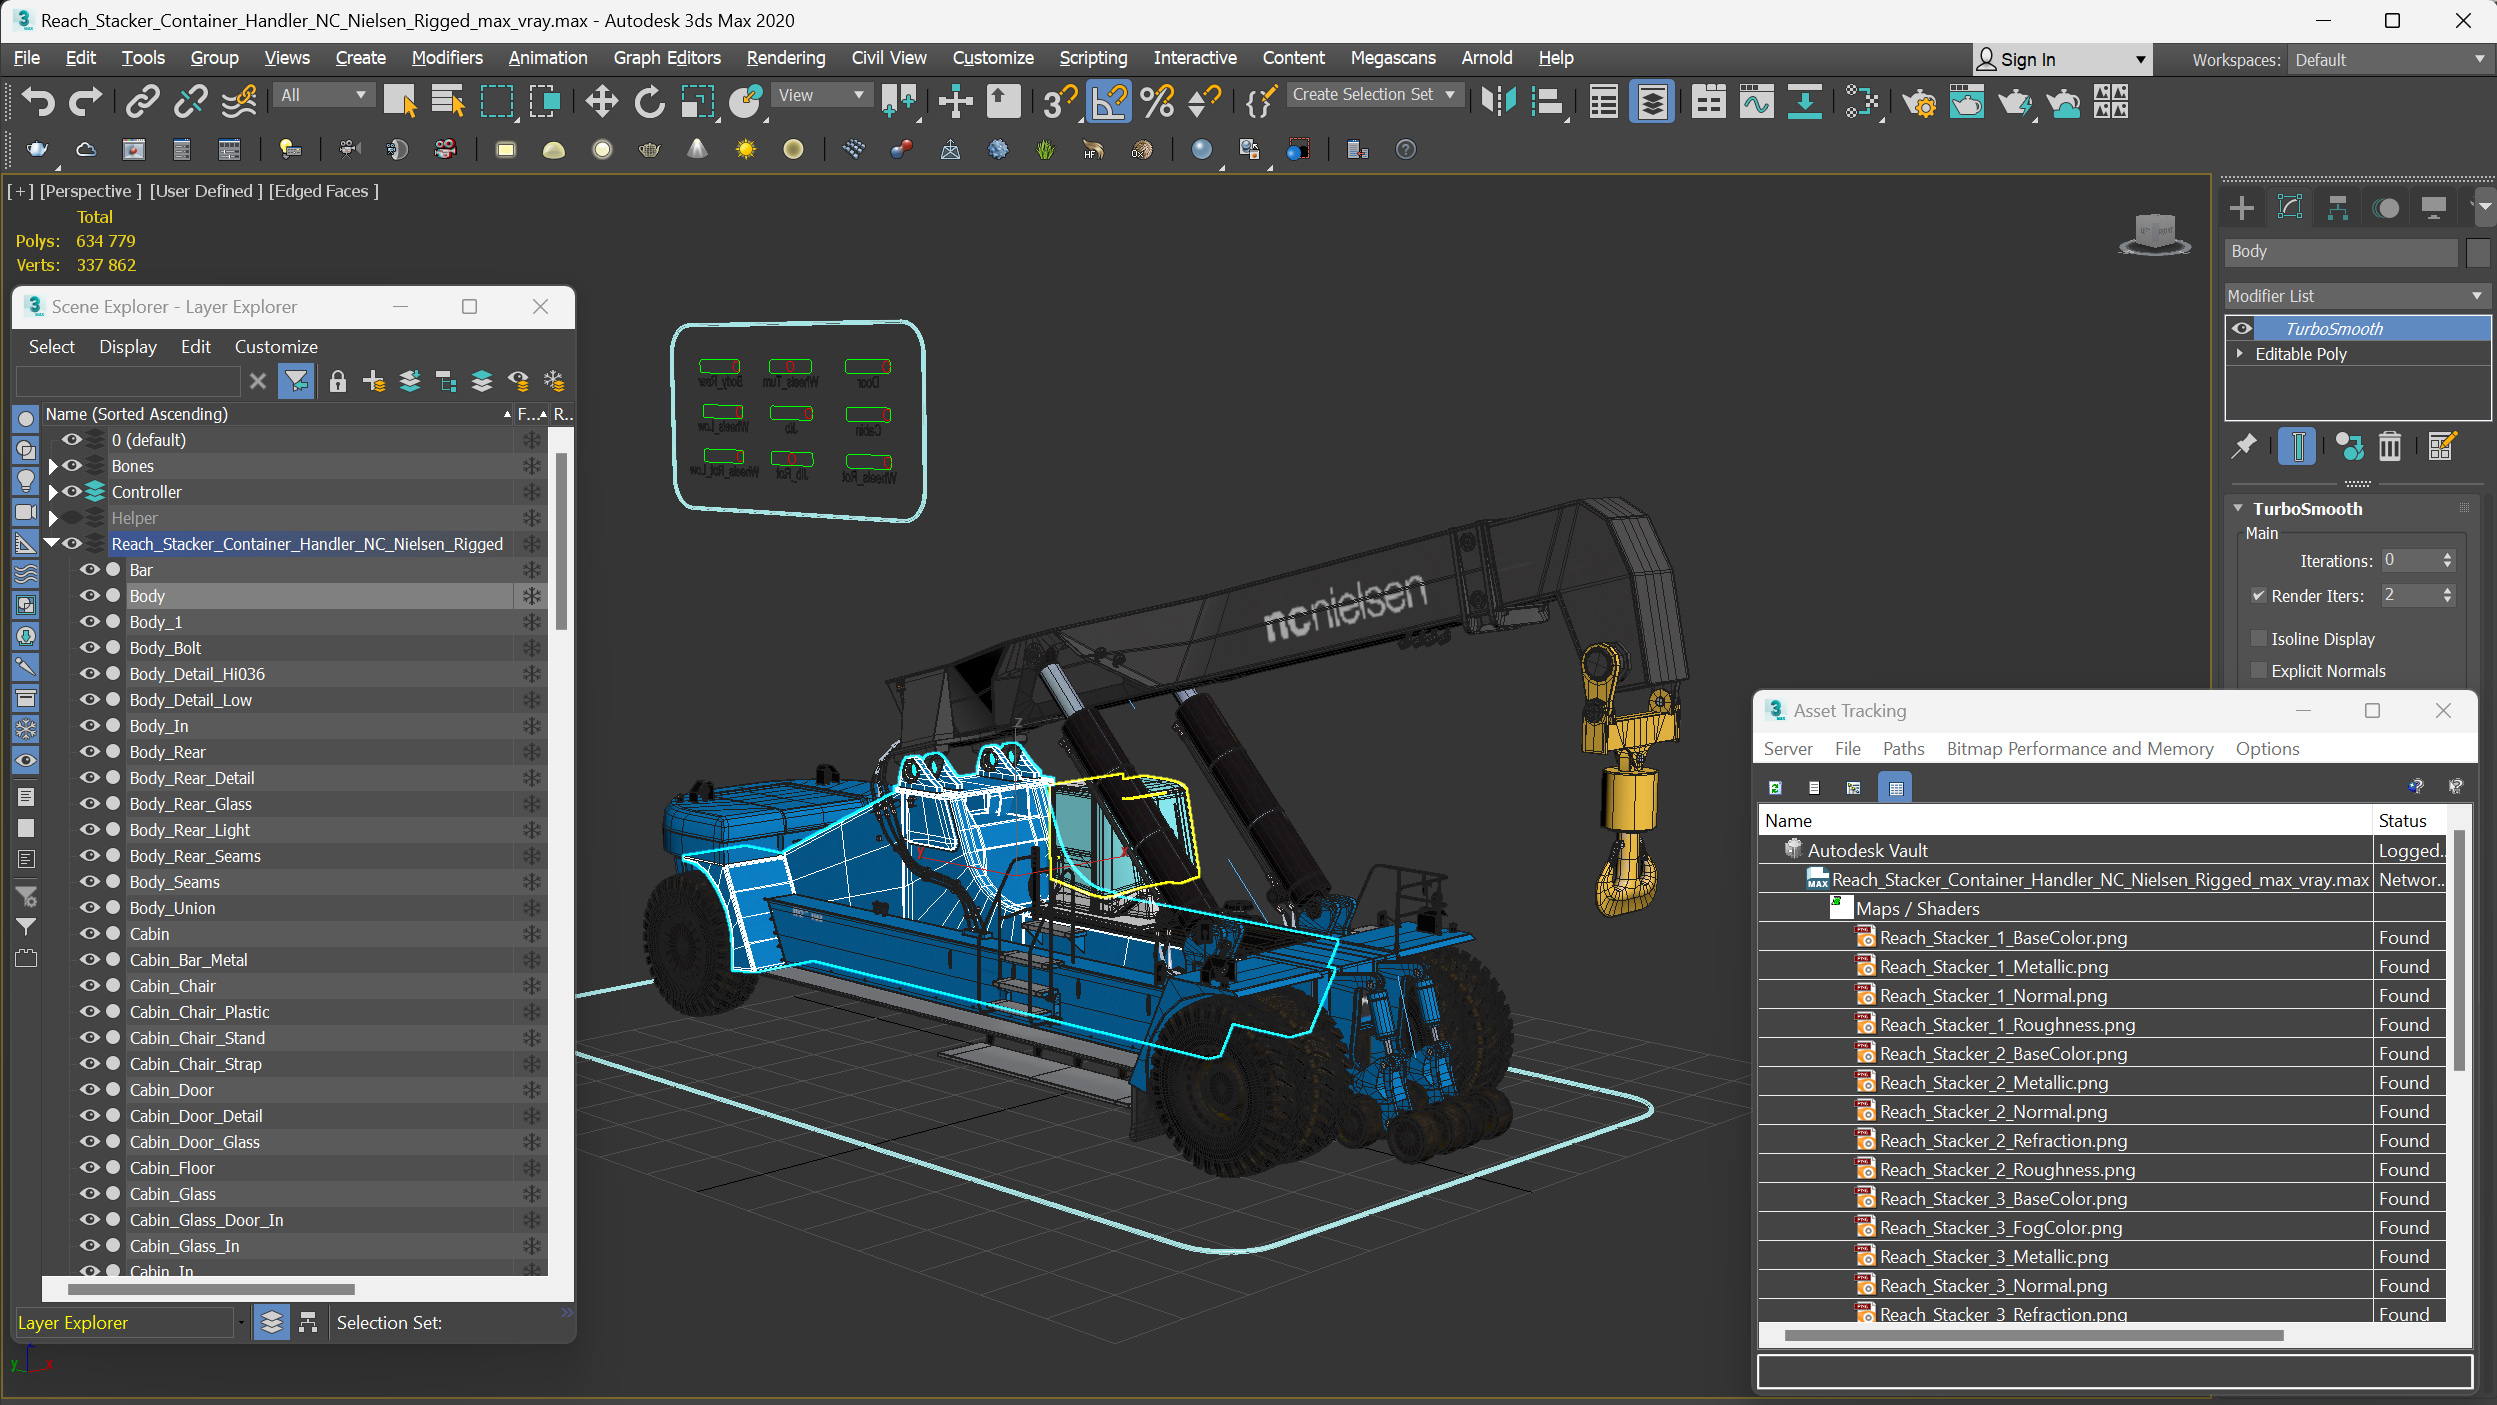This screenshot has height=1405, width=2497.
Task: Click the Select Object tool
Action: (x=400, y=101)
